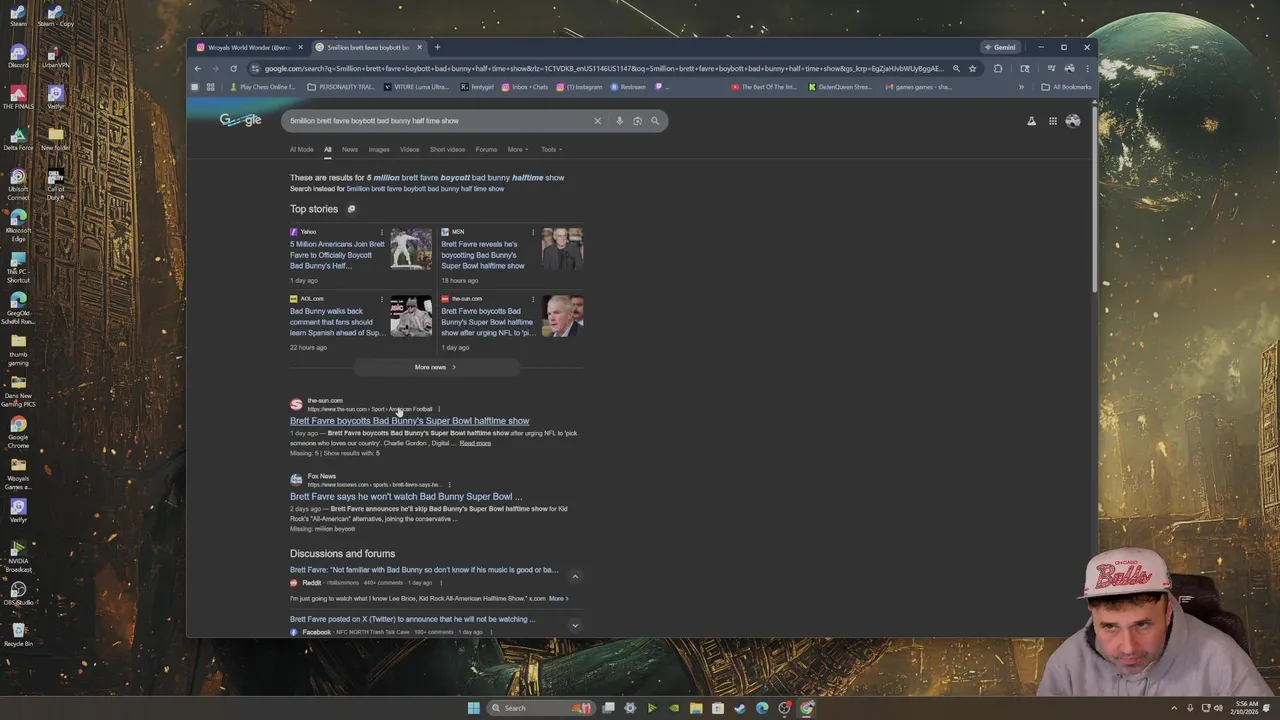Open UrbanVPN desktop shortcut

(x=55, y=56)
